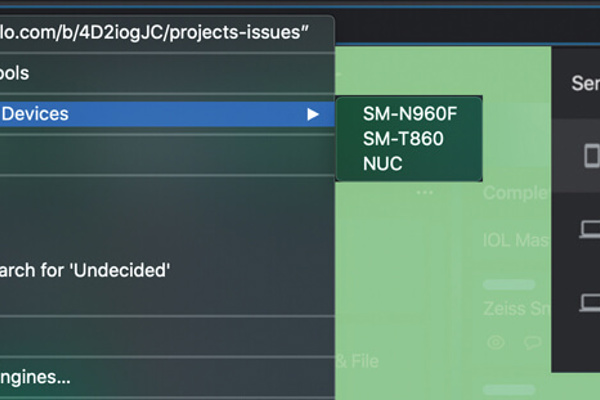Click the '& File' text
Image resolution: width=600 pixels, height=400 pixels.
click(x=357, y=361)
